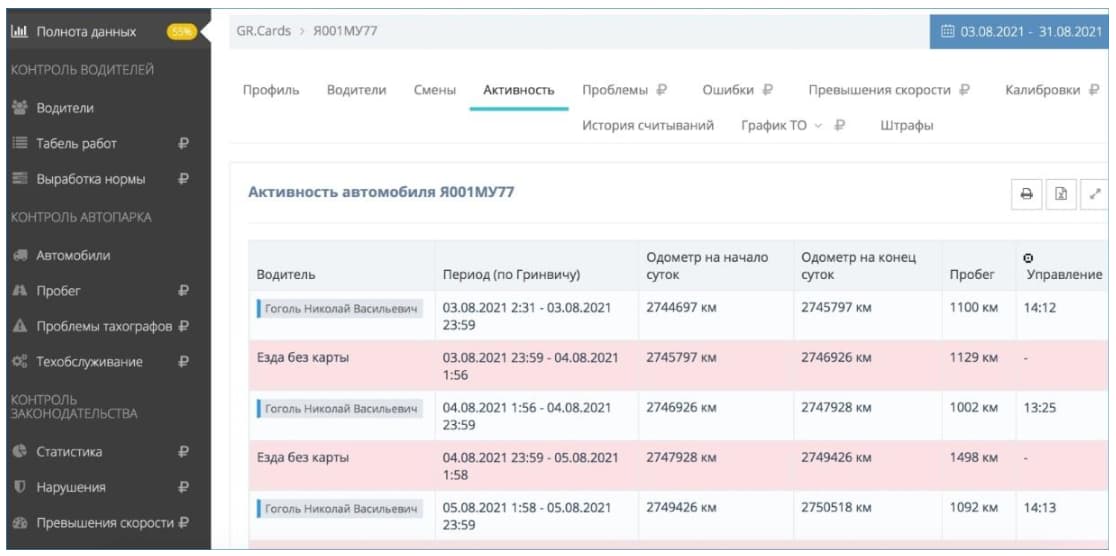Viewport: 1116px width, 556px height.
Task: Click the Водители people icon in sidebar
Action: coord(19,107)
